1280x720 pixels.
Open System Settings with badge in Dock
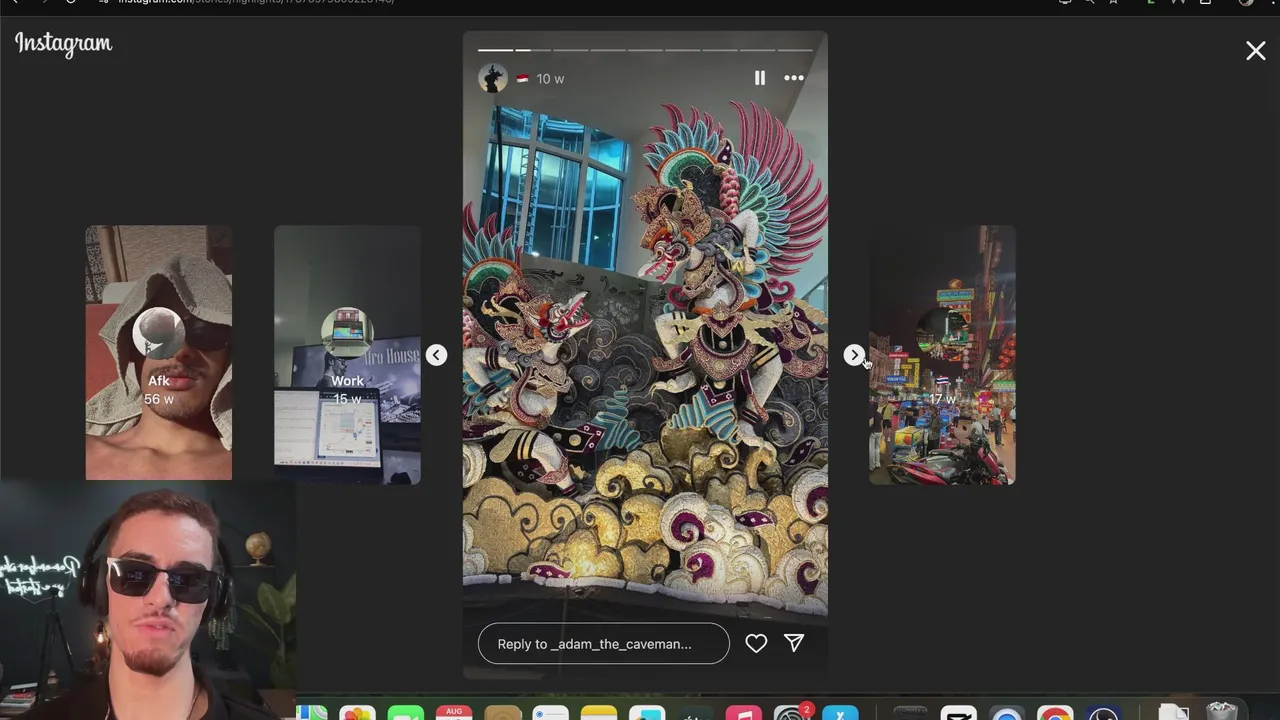[792, 713]
